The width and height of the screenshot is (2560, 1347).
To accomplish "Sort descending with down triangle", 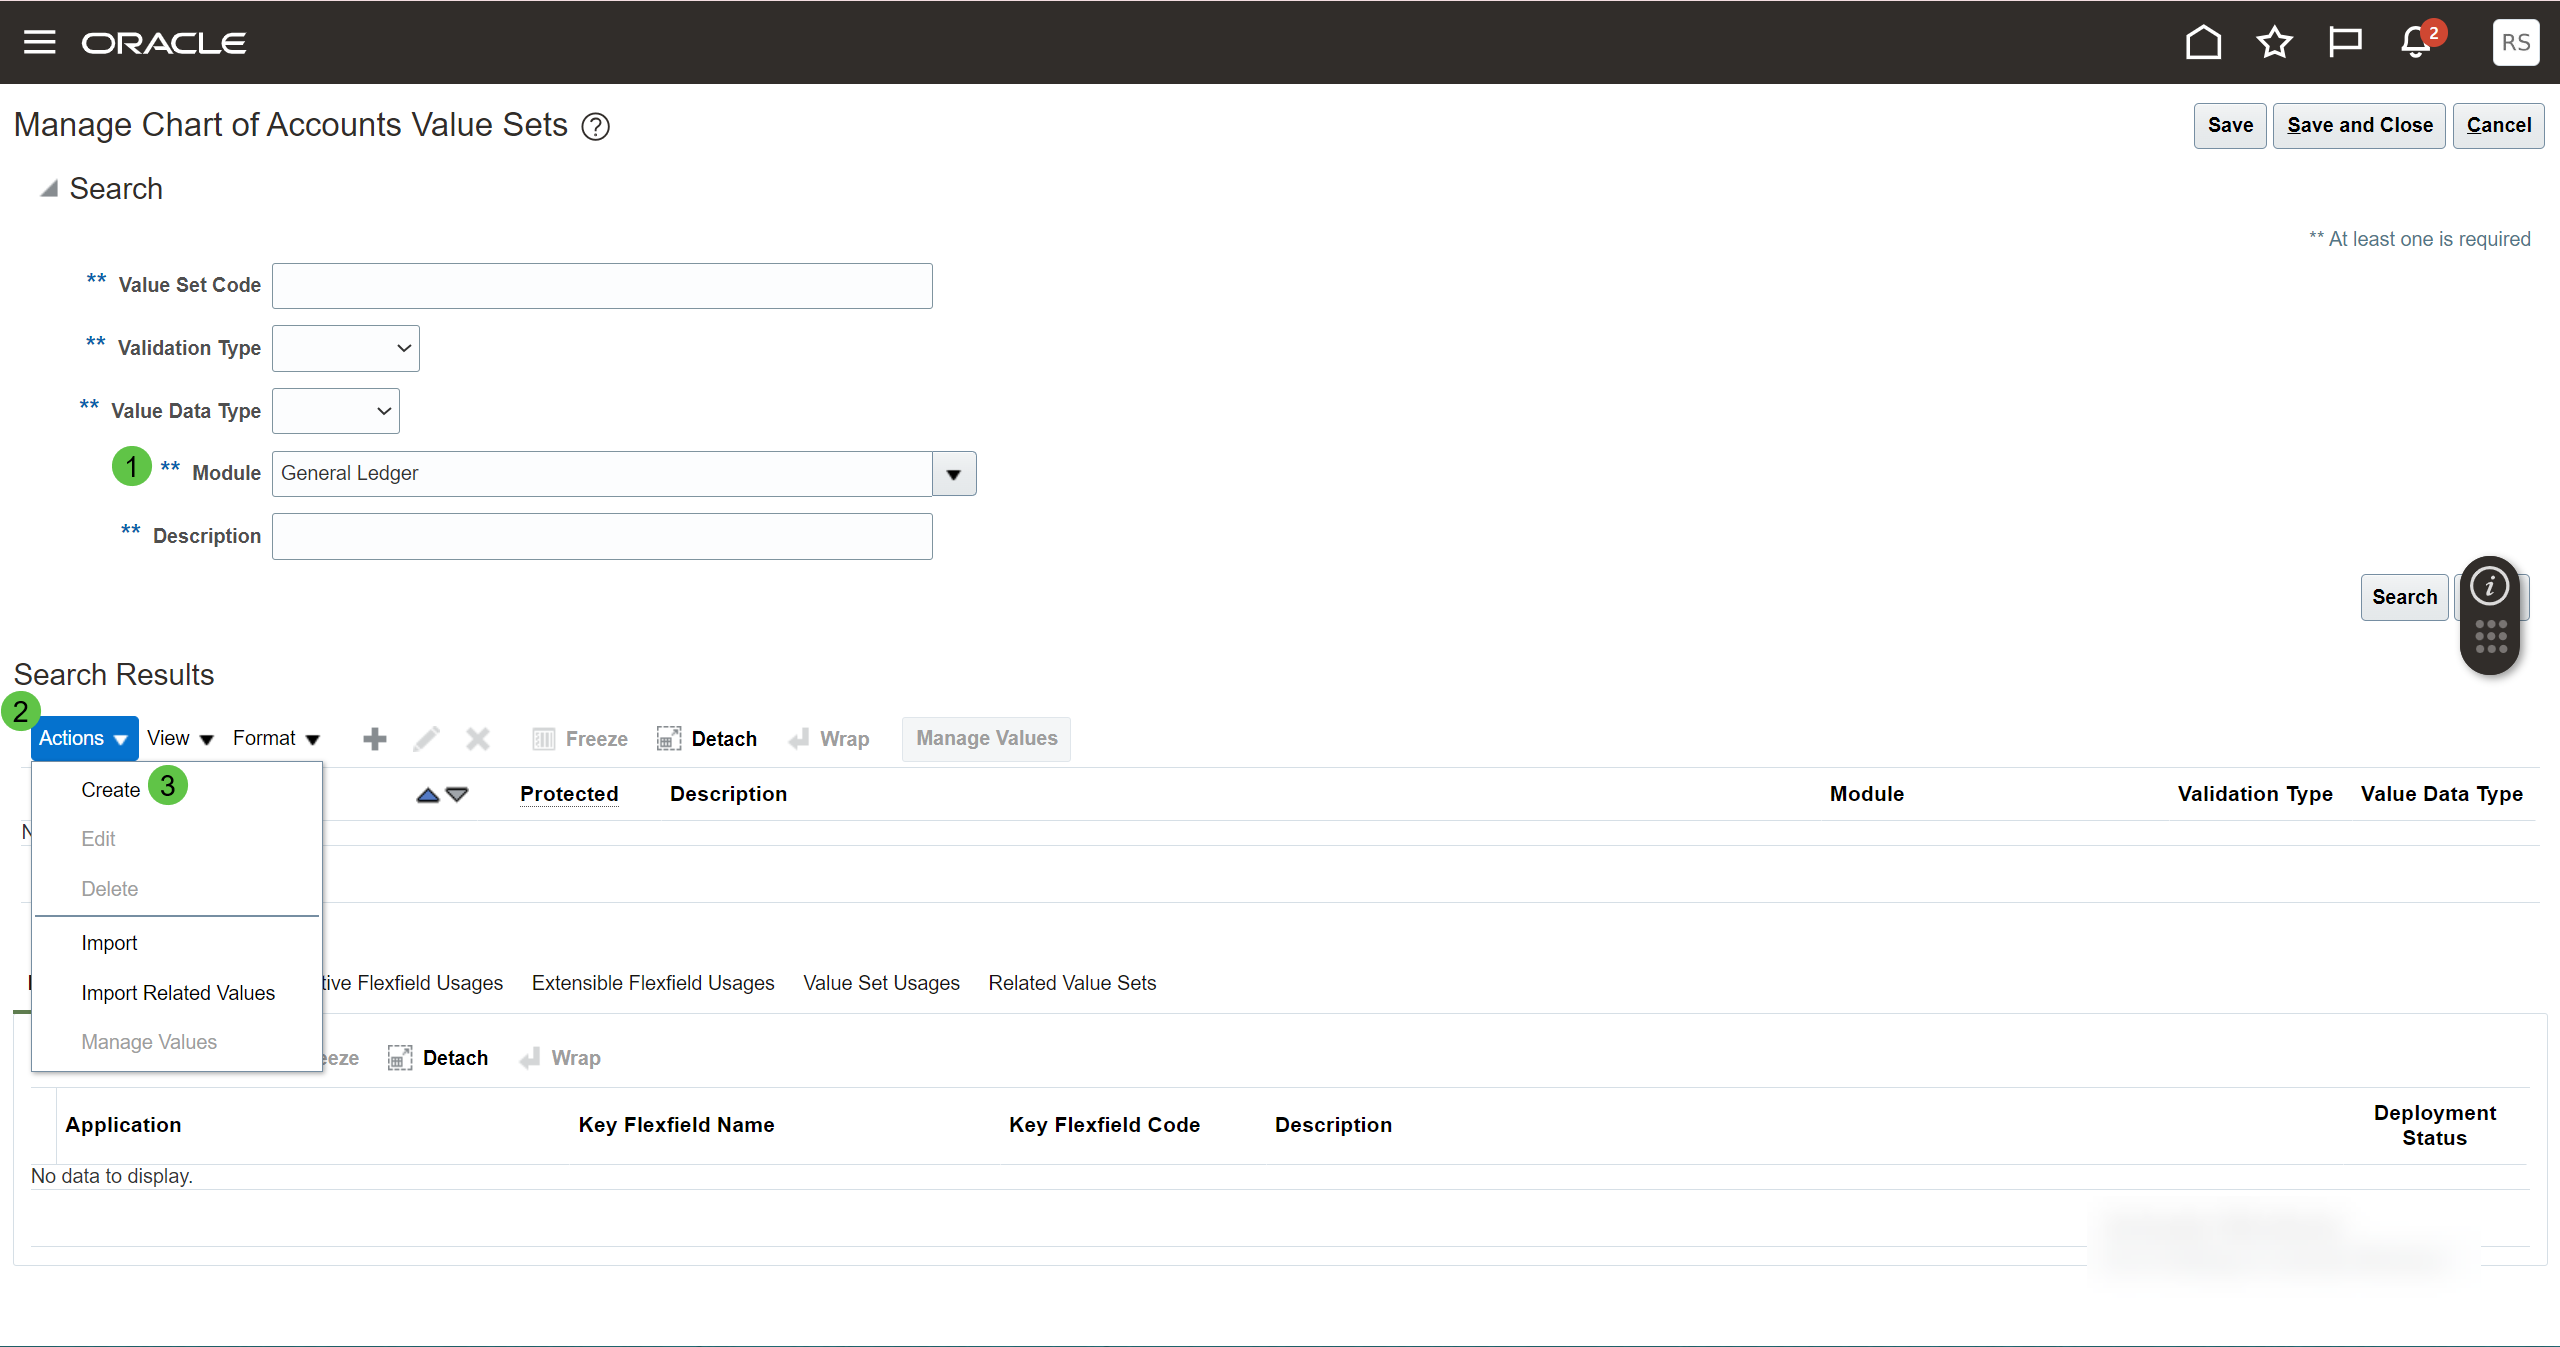I will point(457,795).
